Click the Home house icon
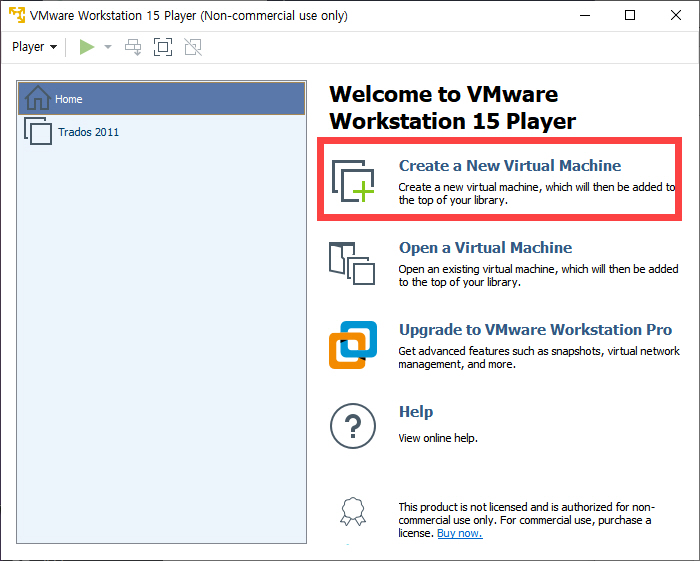 (x=38, y=98)
